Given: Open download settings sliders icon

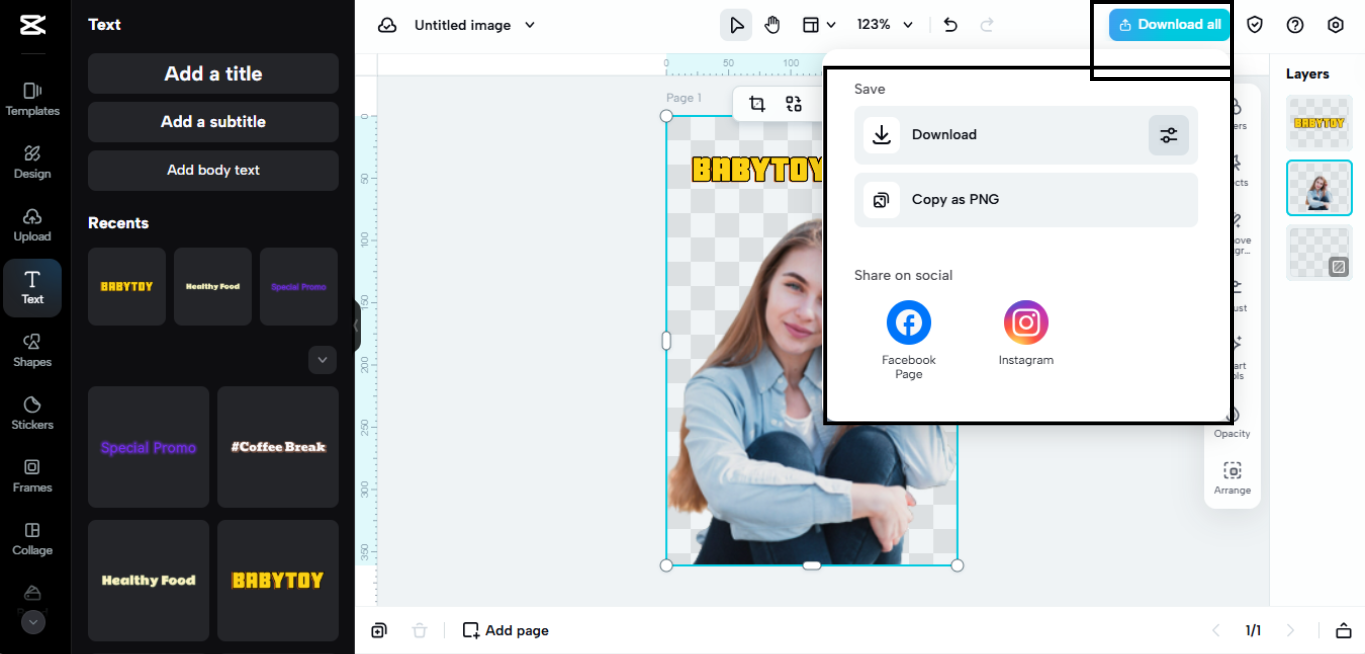Looking at the screenshot, I should [1169, 135].
